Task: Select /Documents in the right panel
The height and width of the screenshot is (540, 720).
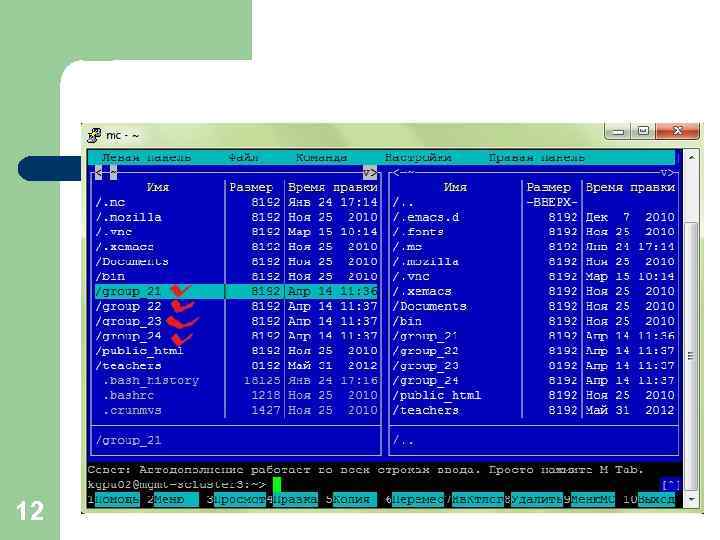Action: [534, 306]
